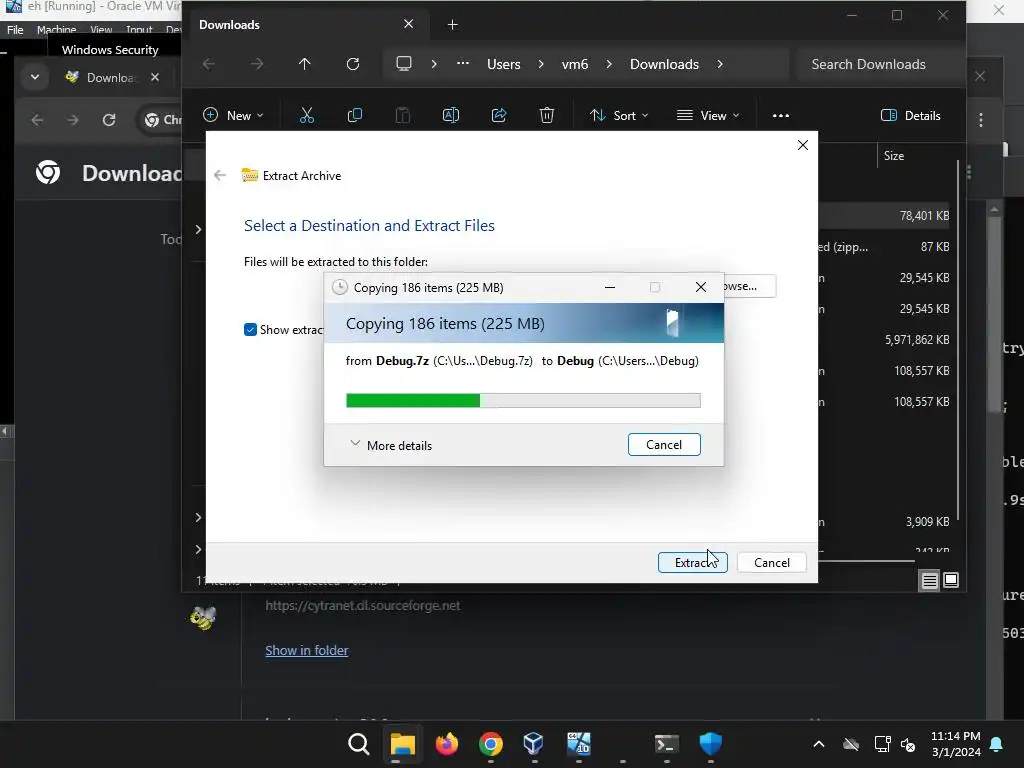Image resolution: width=1024 pixels, height=768 pixels.
Task: Open Windows Search on taskbar
Action: click(359, 744)
